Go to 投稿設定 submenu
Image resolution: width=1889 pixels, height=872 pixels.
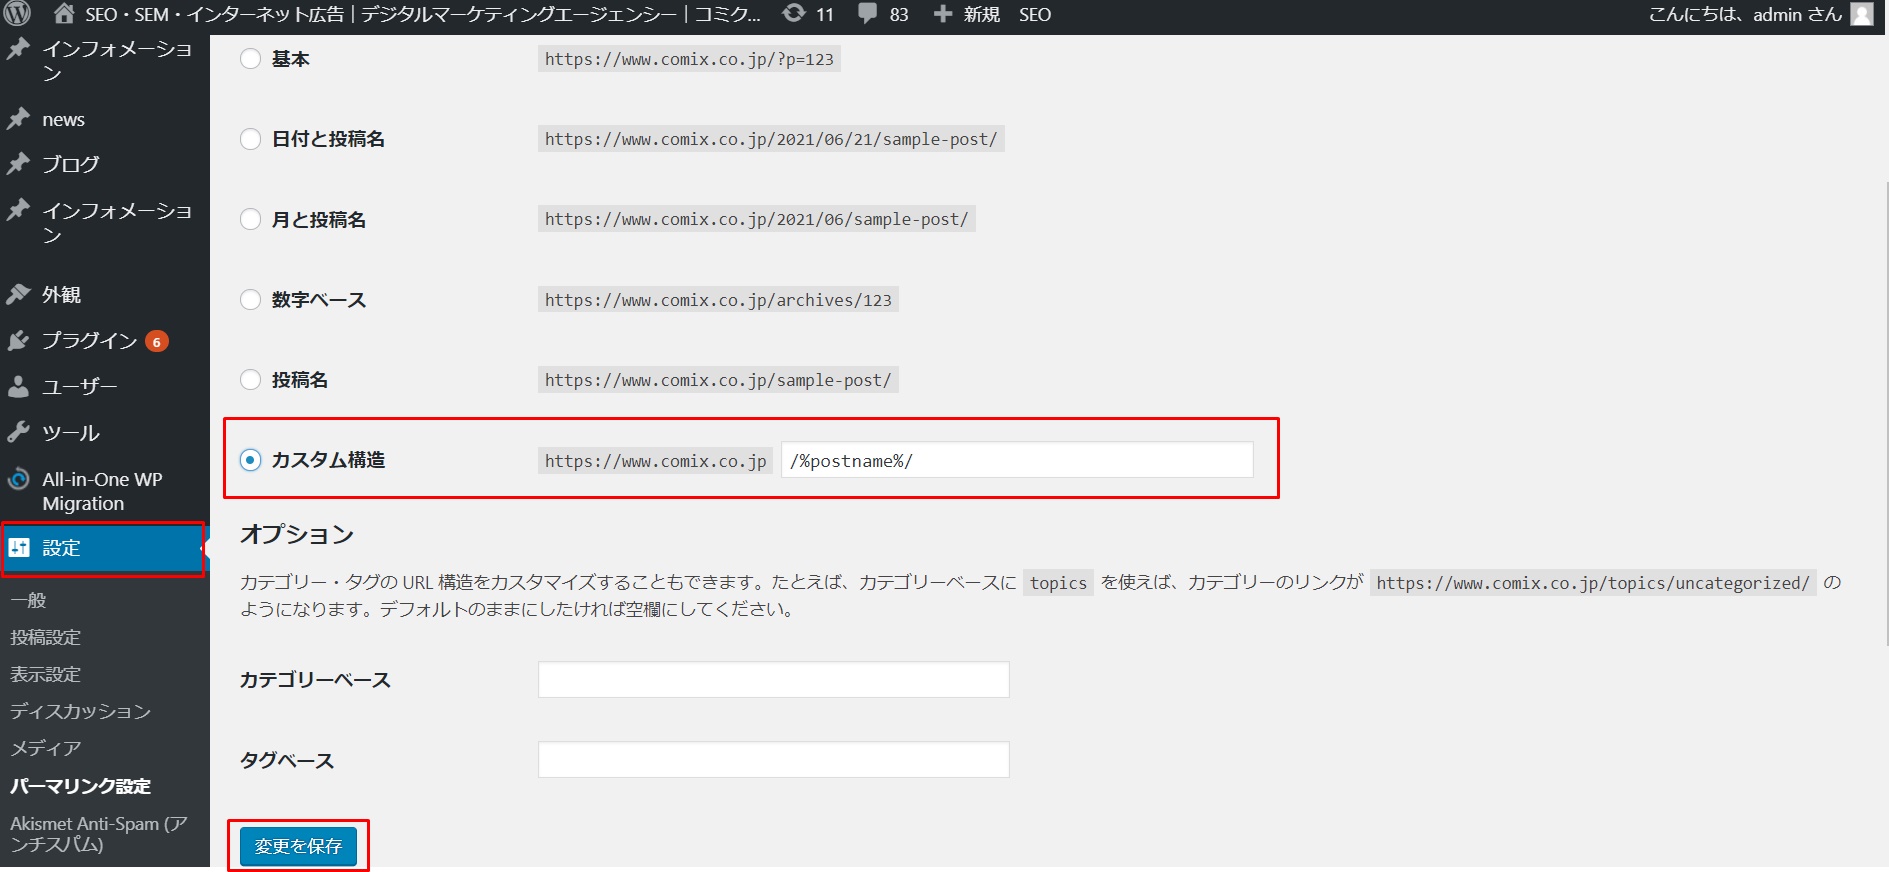tap(45, 637)
